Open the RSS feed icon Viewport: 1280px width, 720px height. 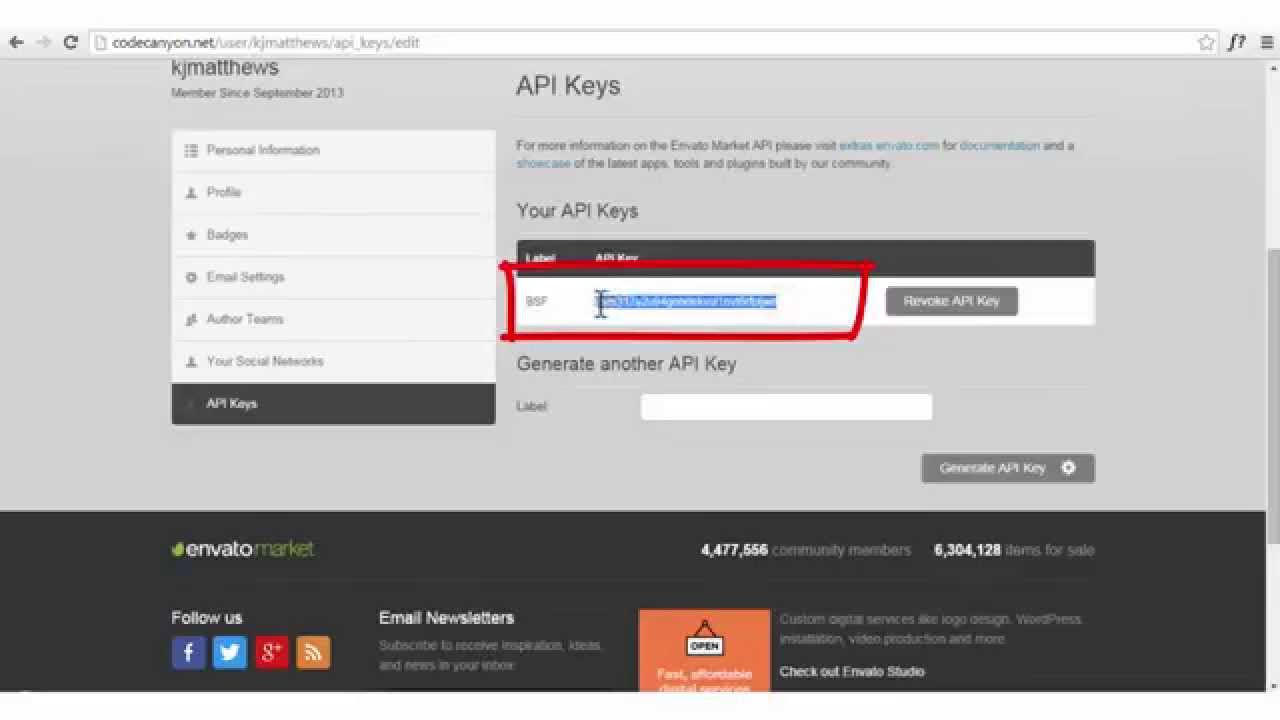pos(313,653)
